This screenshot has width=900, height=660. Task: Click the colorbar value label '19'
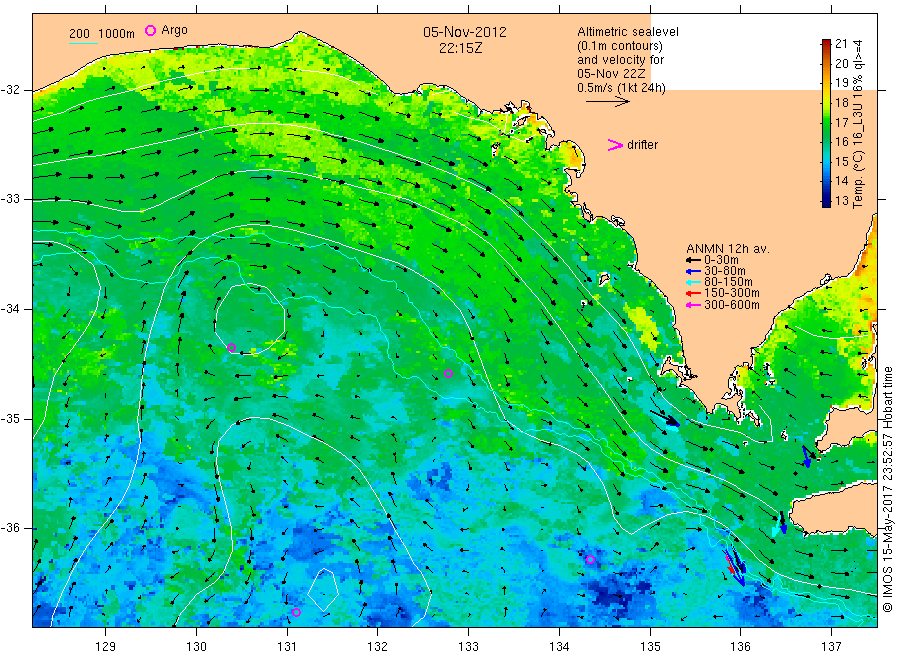coord(841,83)
